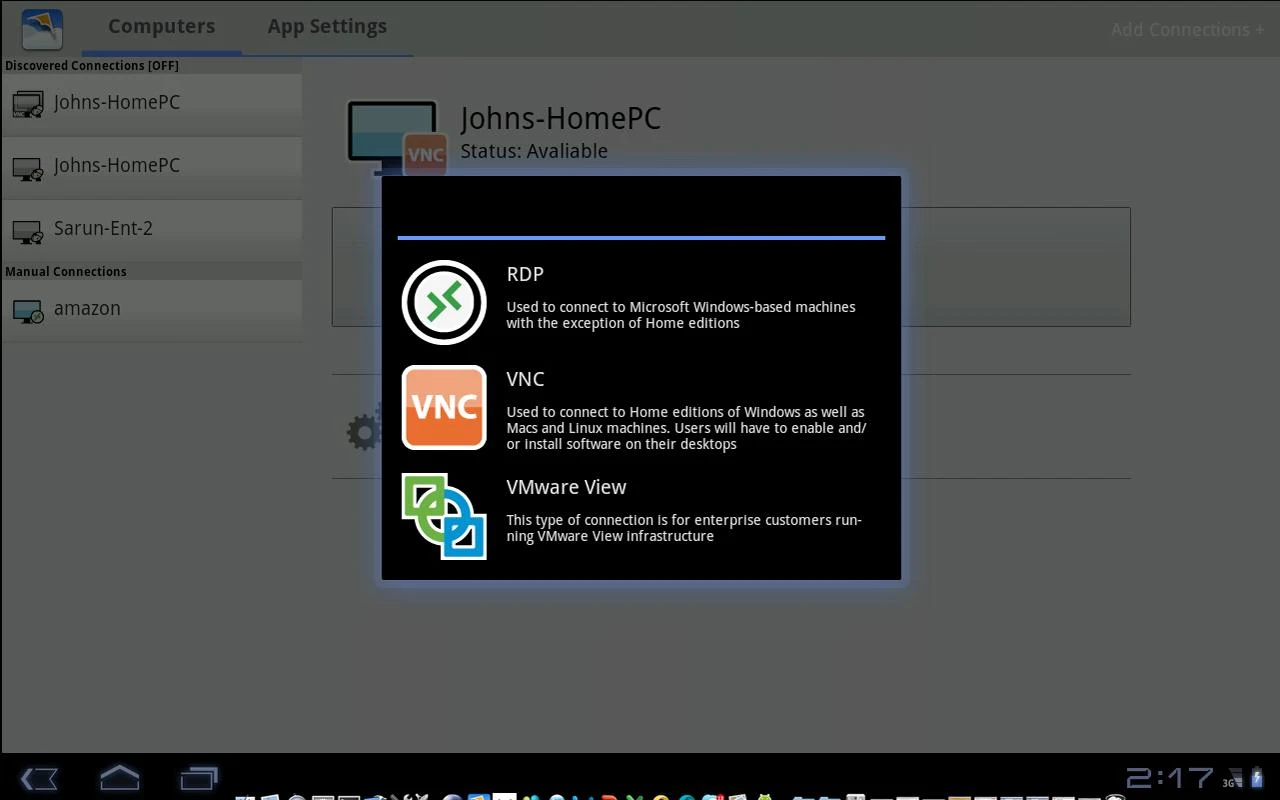The height and width of the screenshot is (800, 1280).
Task: Click the Add Connections + button
Action: click(x=1187, y=29)
